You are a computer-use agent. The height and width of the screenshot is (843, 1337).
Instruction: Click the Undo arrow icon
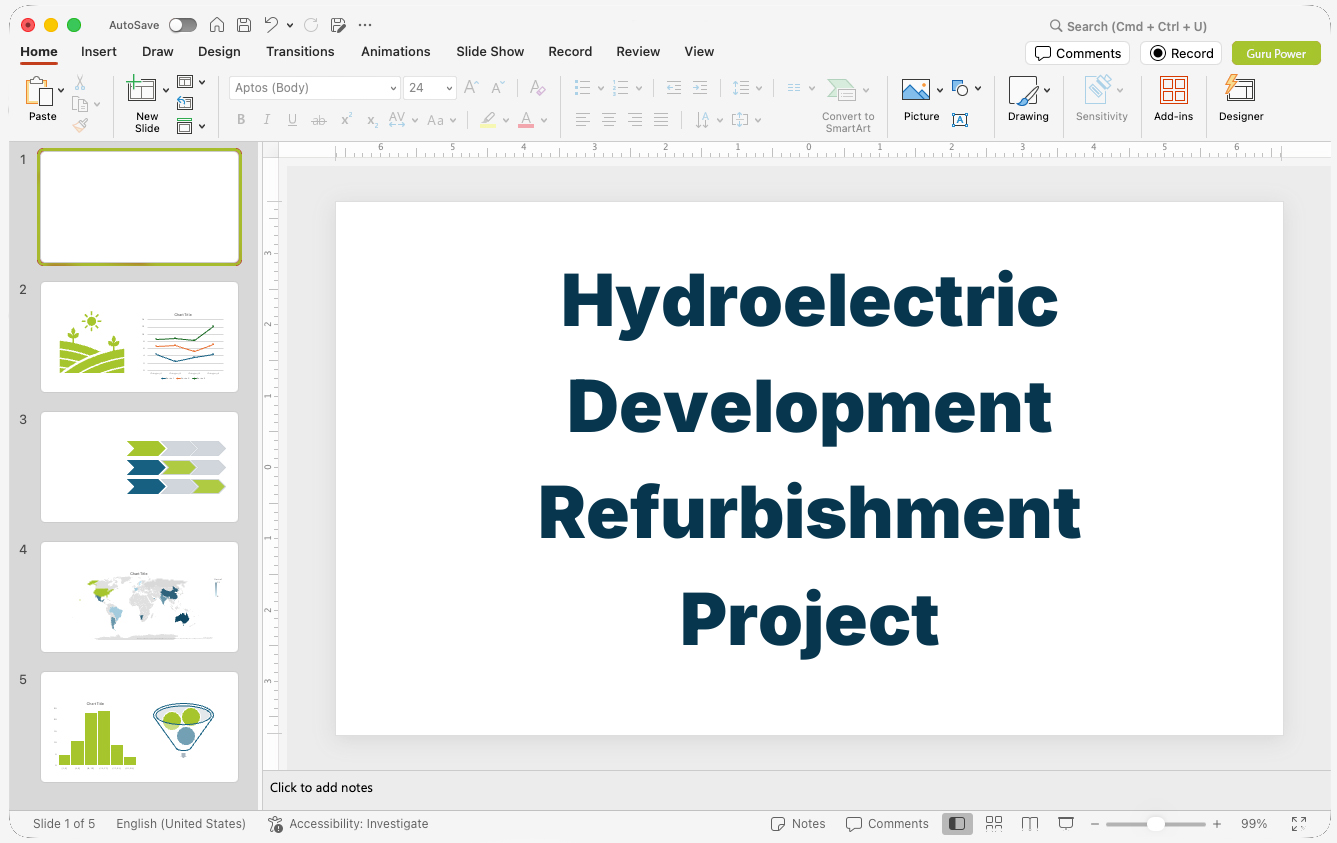[271, 25]
